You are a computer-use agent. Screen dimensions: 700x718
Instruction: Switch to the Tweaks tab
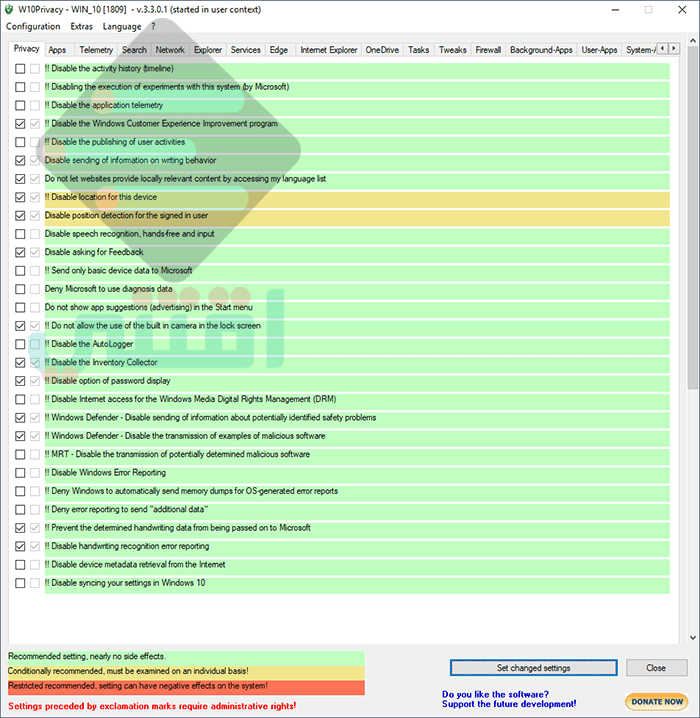coord(453,50)
